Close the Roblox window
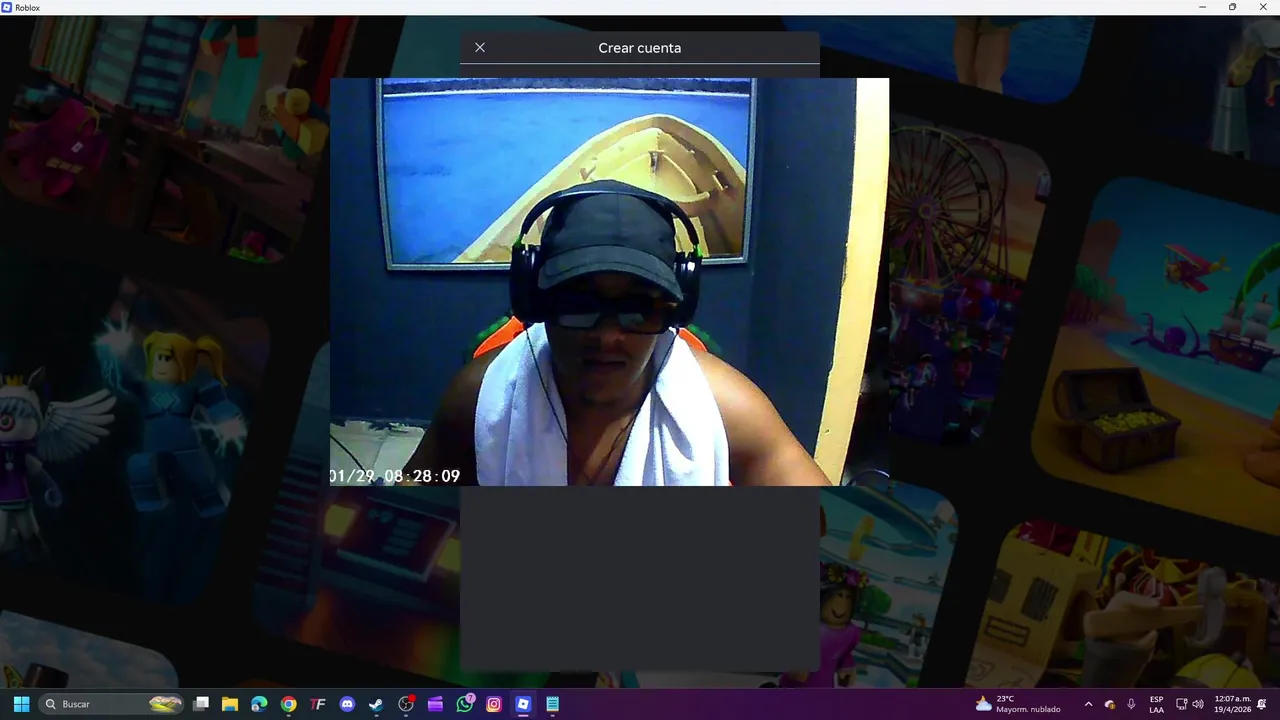 [x=1263, y=7]
